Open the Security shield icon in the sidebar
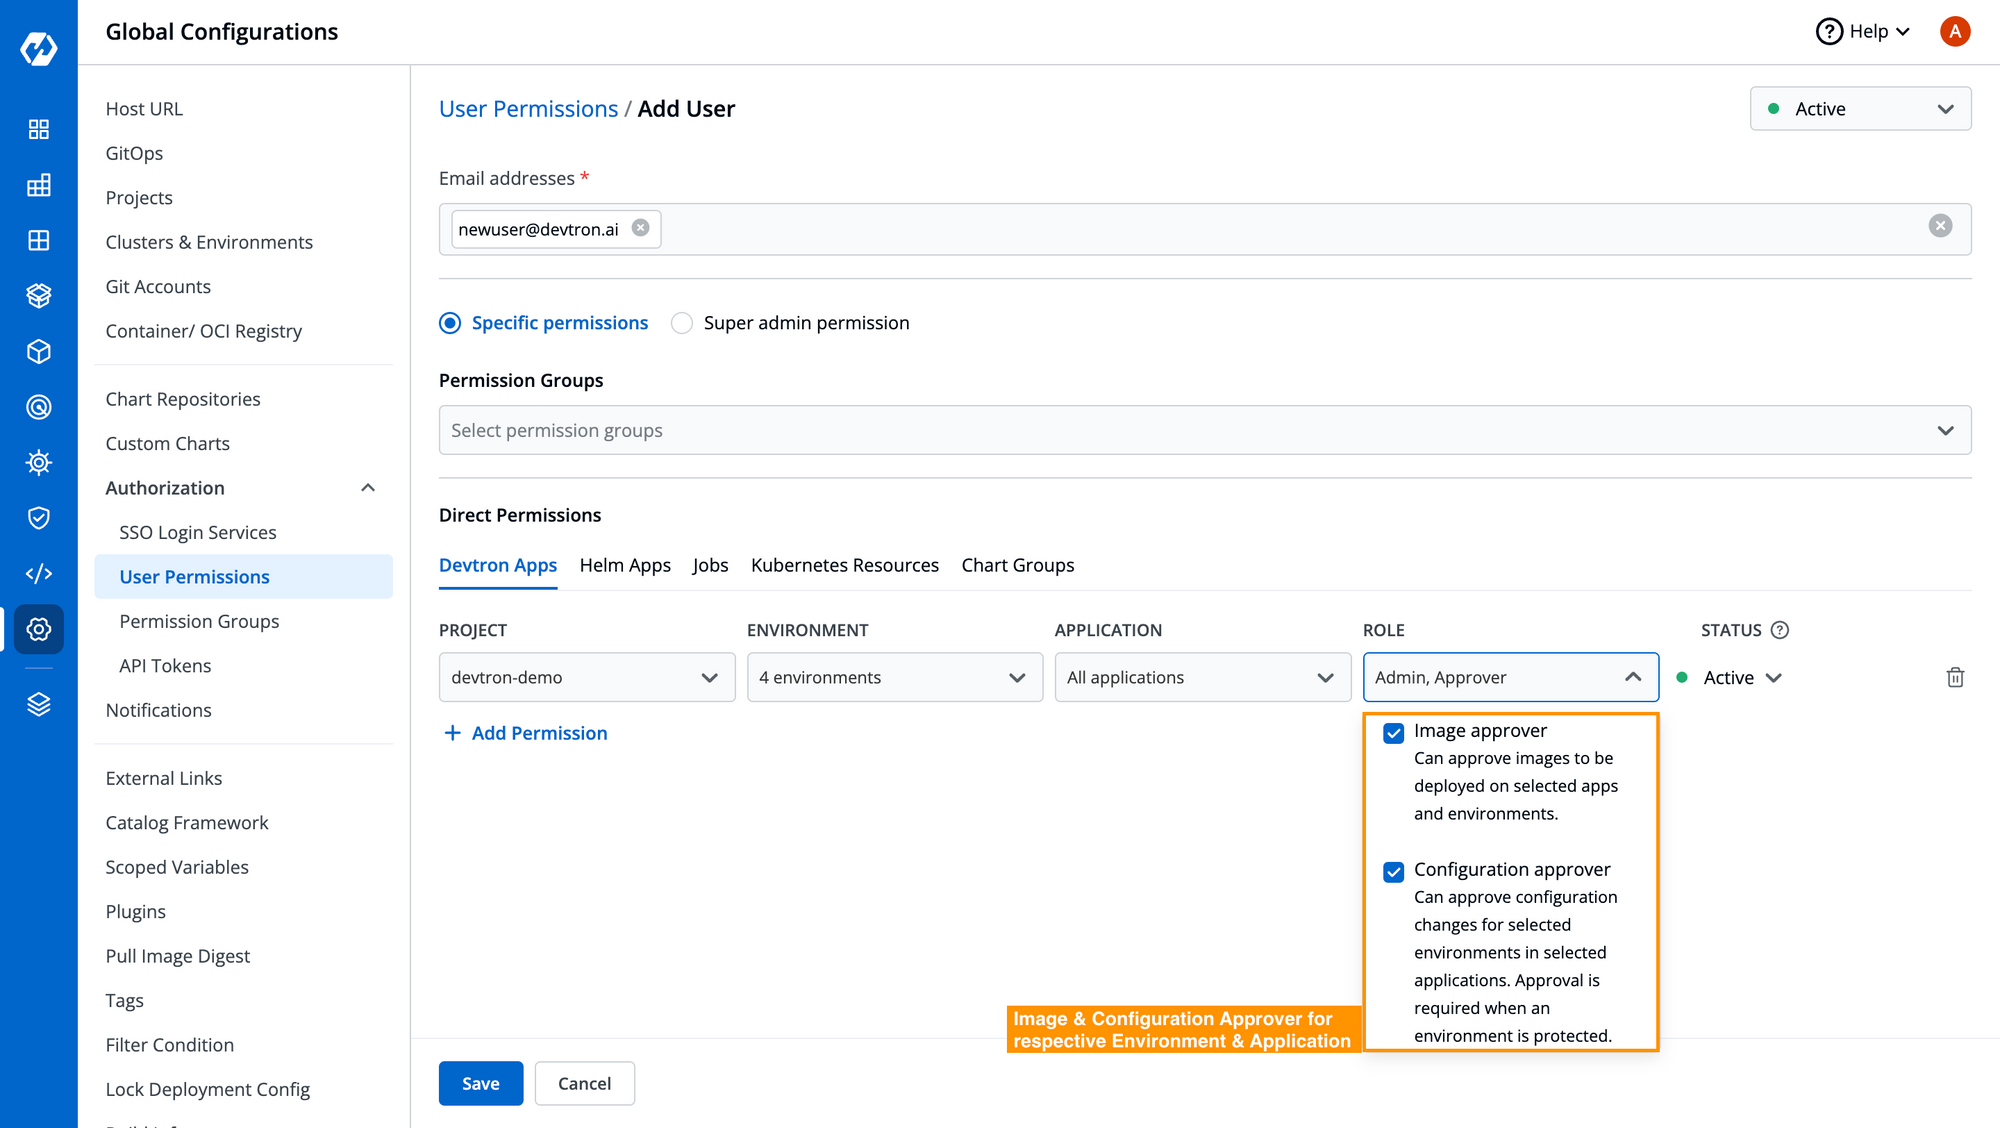 point(39,518)
